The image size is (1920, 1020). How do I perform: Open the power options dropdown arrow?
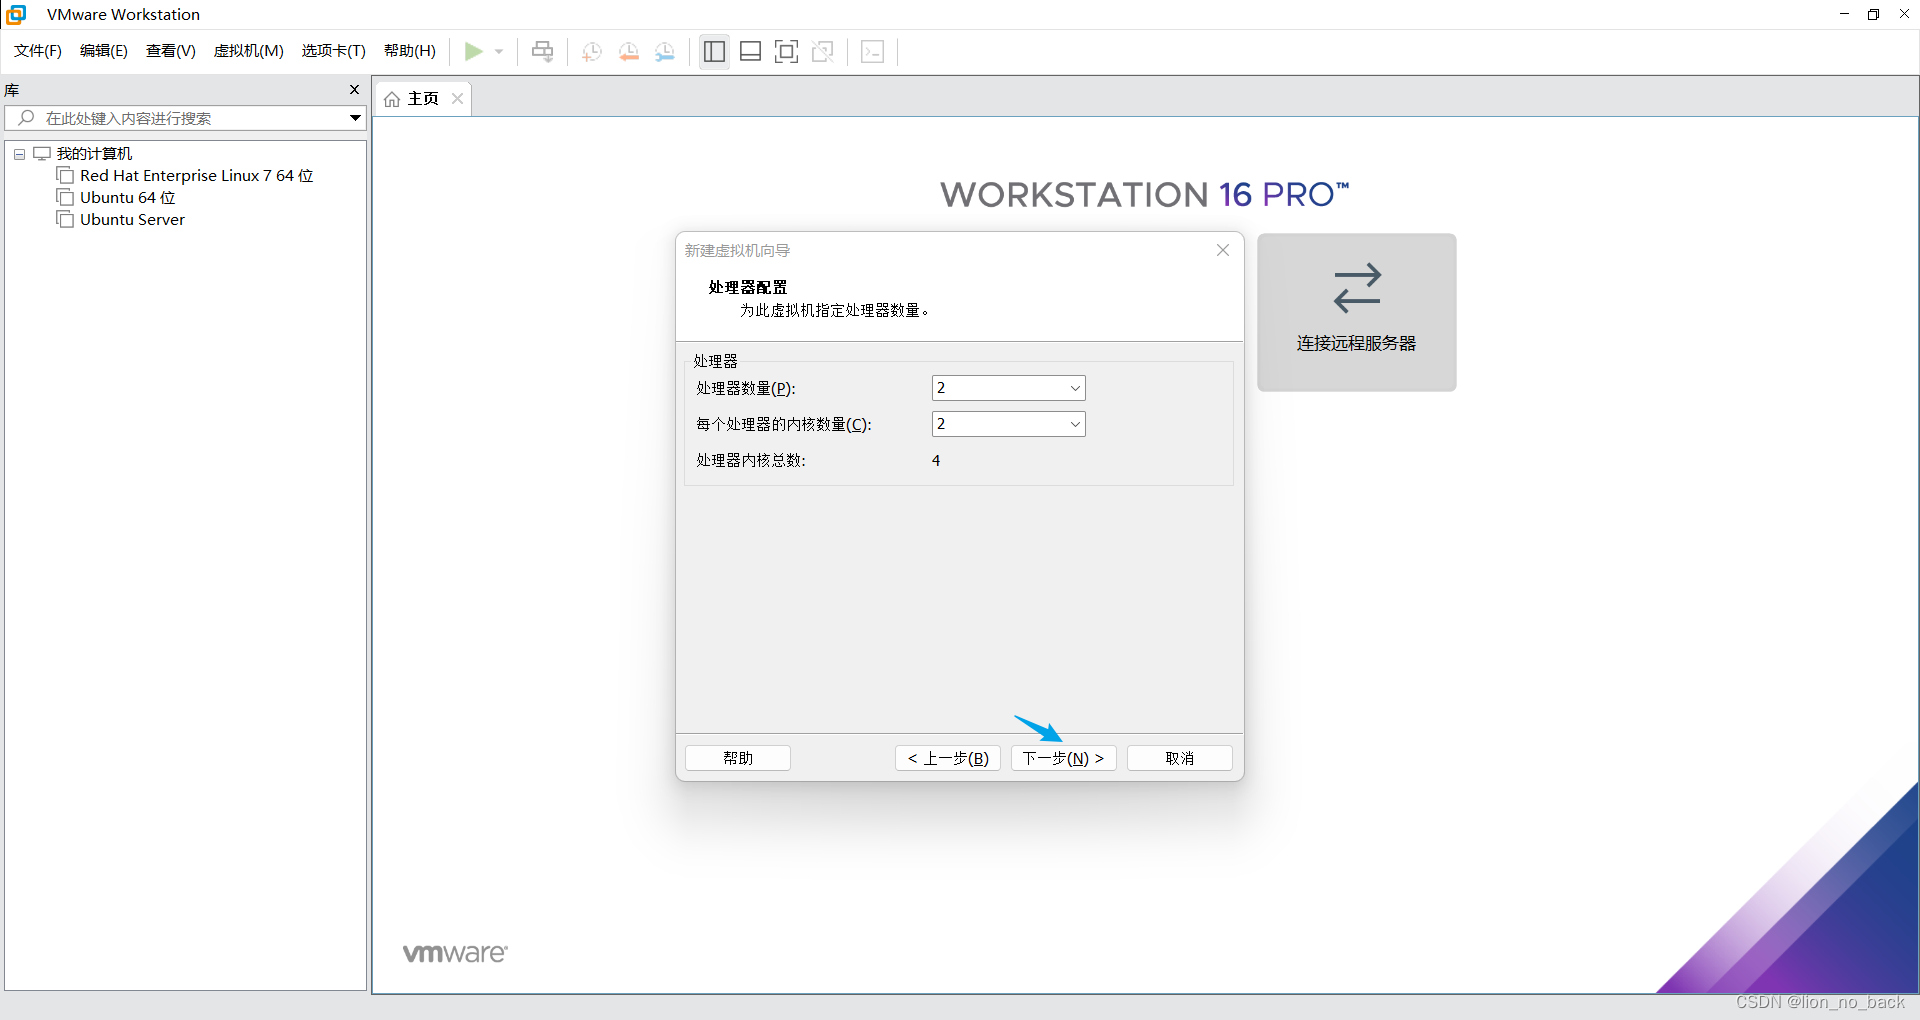499,51
